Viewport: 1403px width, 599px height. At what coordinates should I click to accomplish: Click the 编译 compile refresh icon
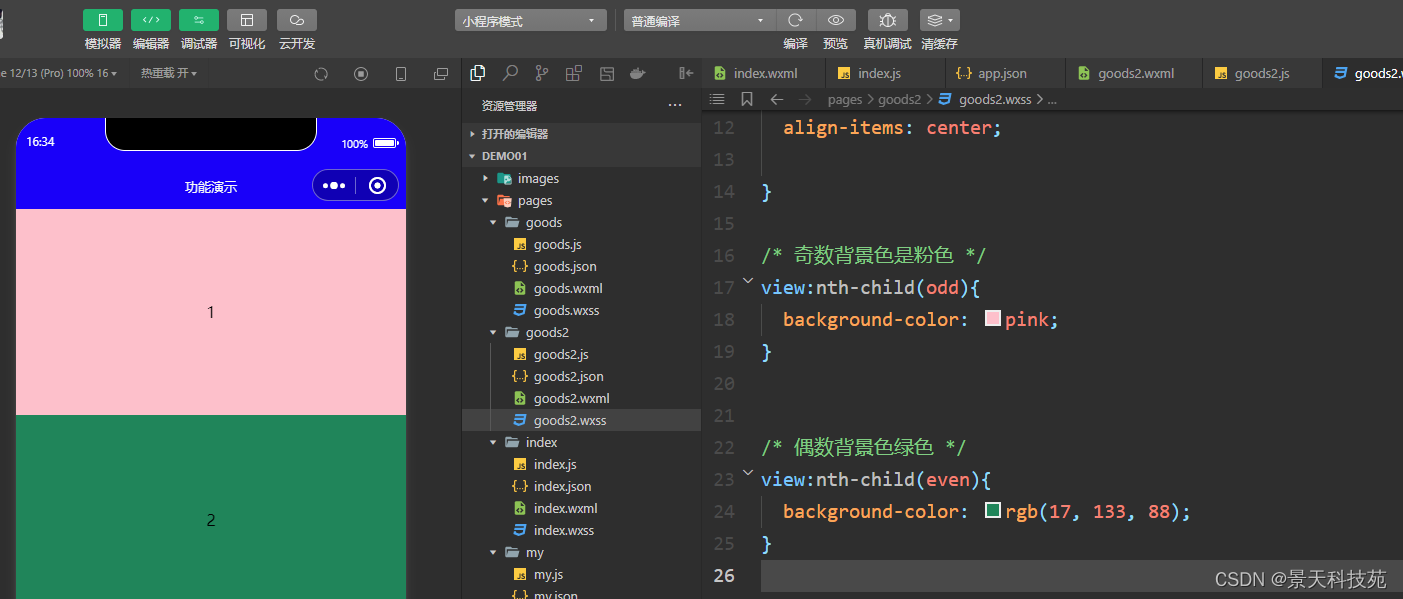click(x=796, y=20)
